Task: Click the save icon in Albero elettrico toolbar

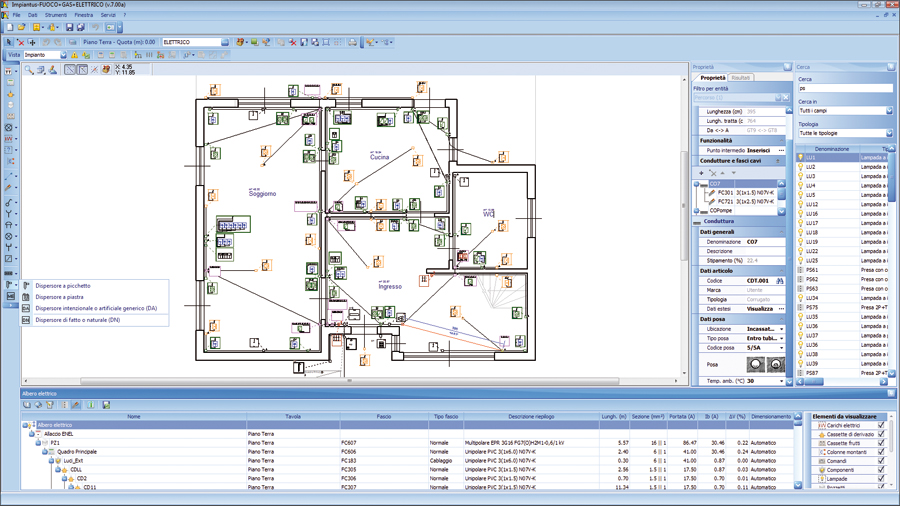Action: click(x=106, y=405)
